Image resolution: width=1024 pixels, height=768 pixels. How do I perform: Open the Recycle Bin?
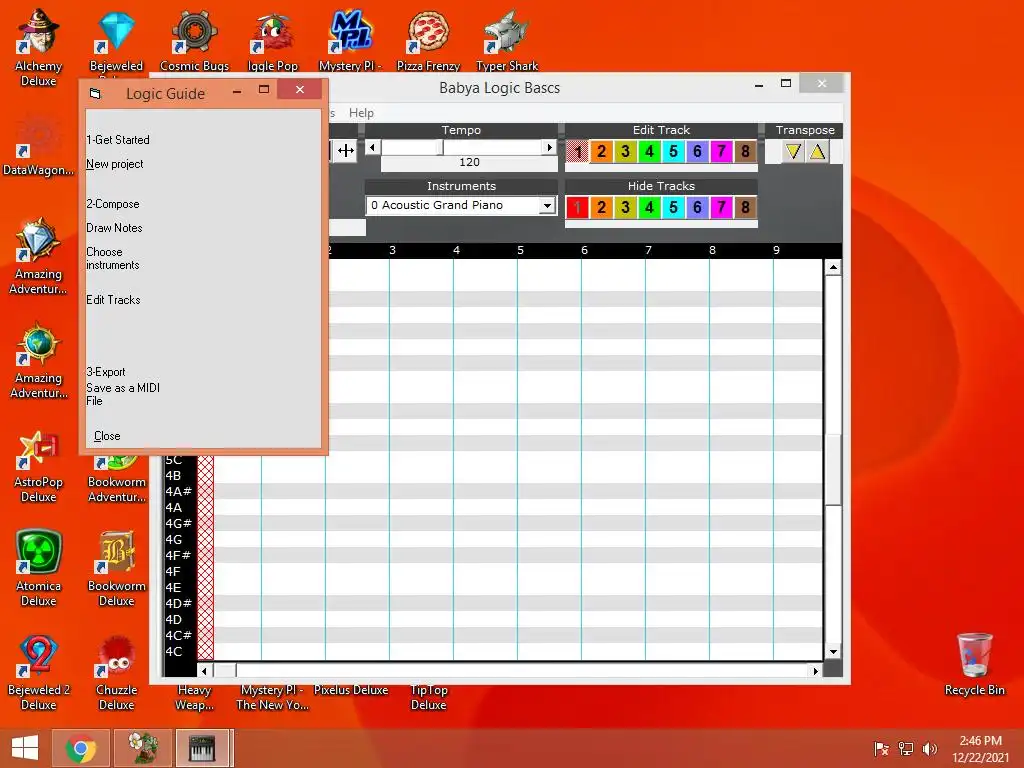point(974,664)
